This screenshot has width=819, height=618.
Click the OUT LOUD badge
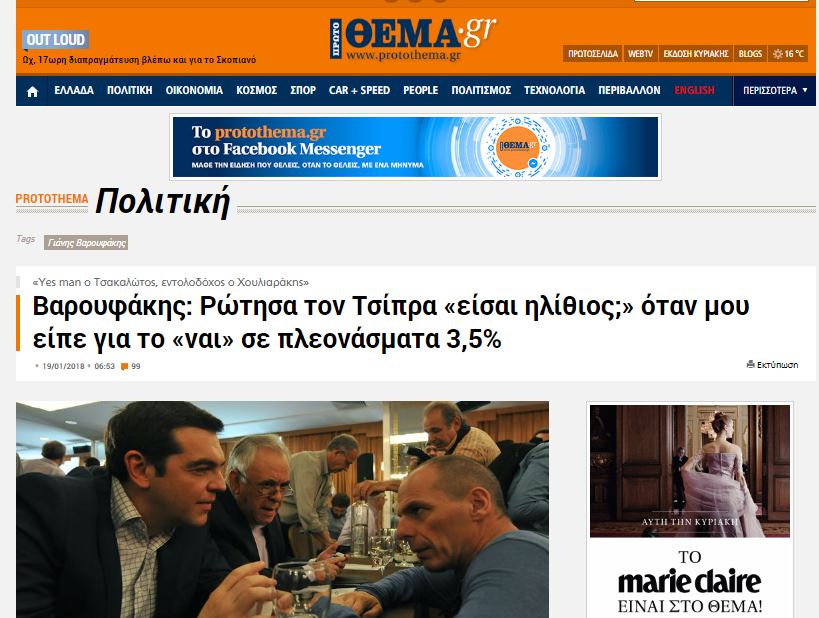[55, 40]
